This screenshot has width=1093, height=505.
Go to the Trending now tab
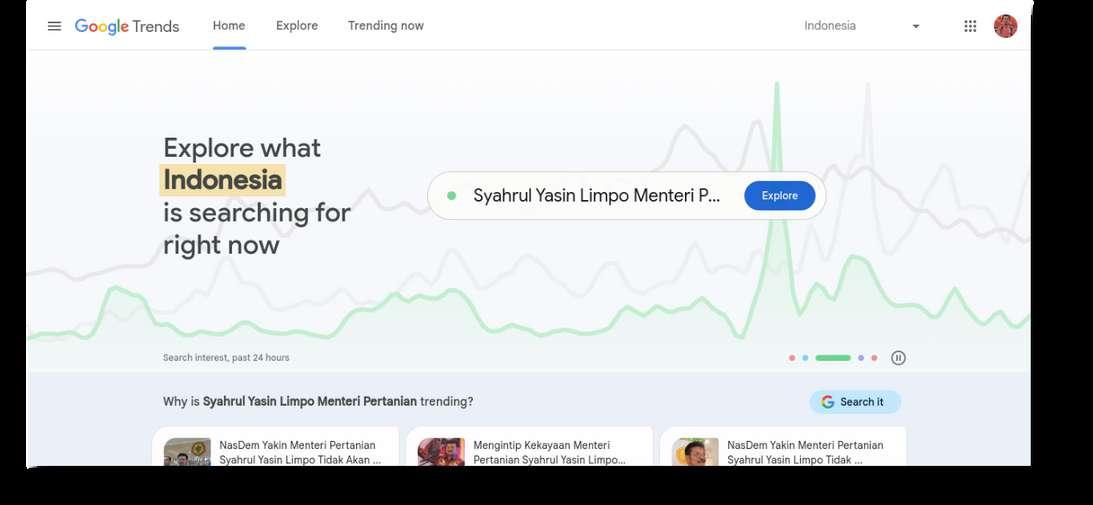pos(385,26)
